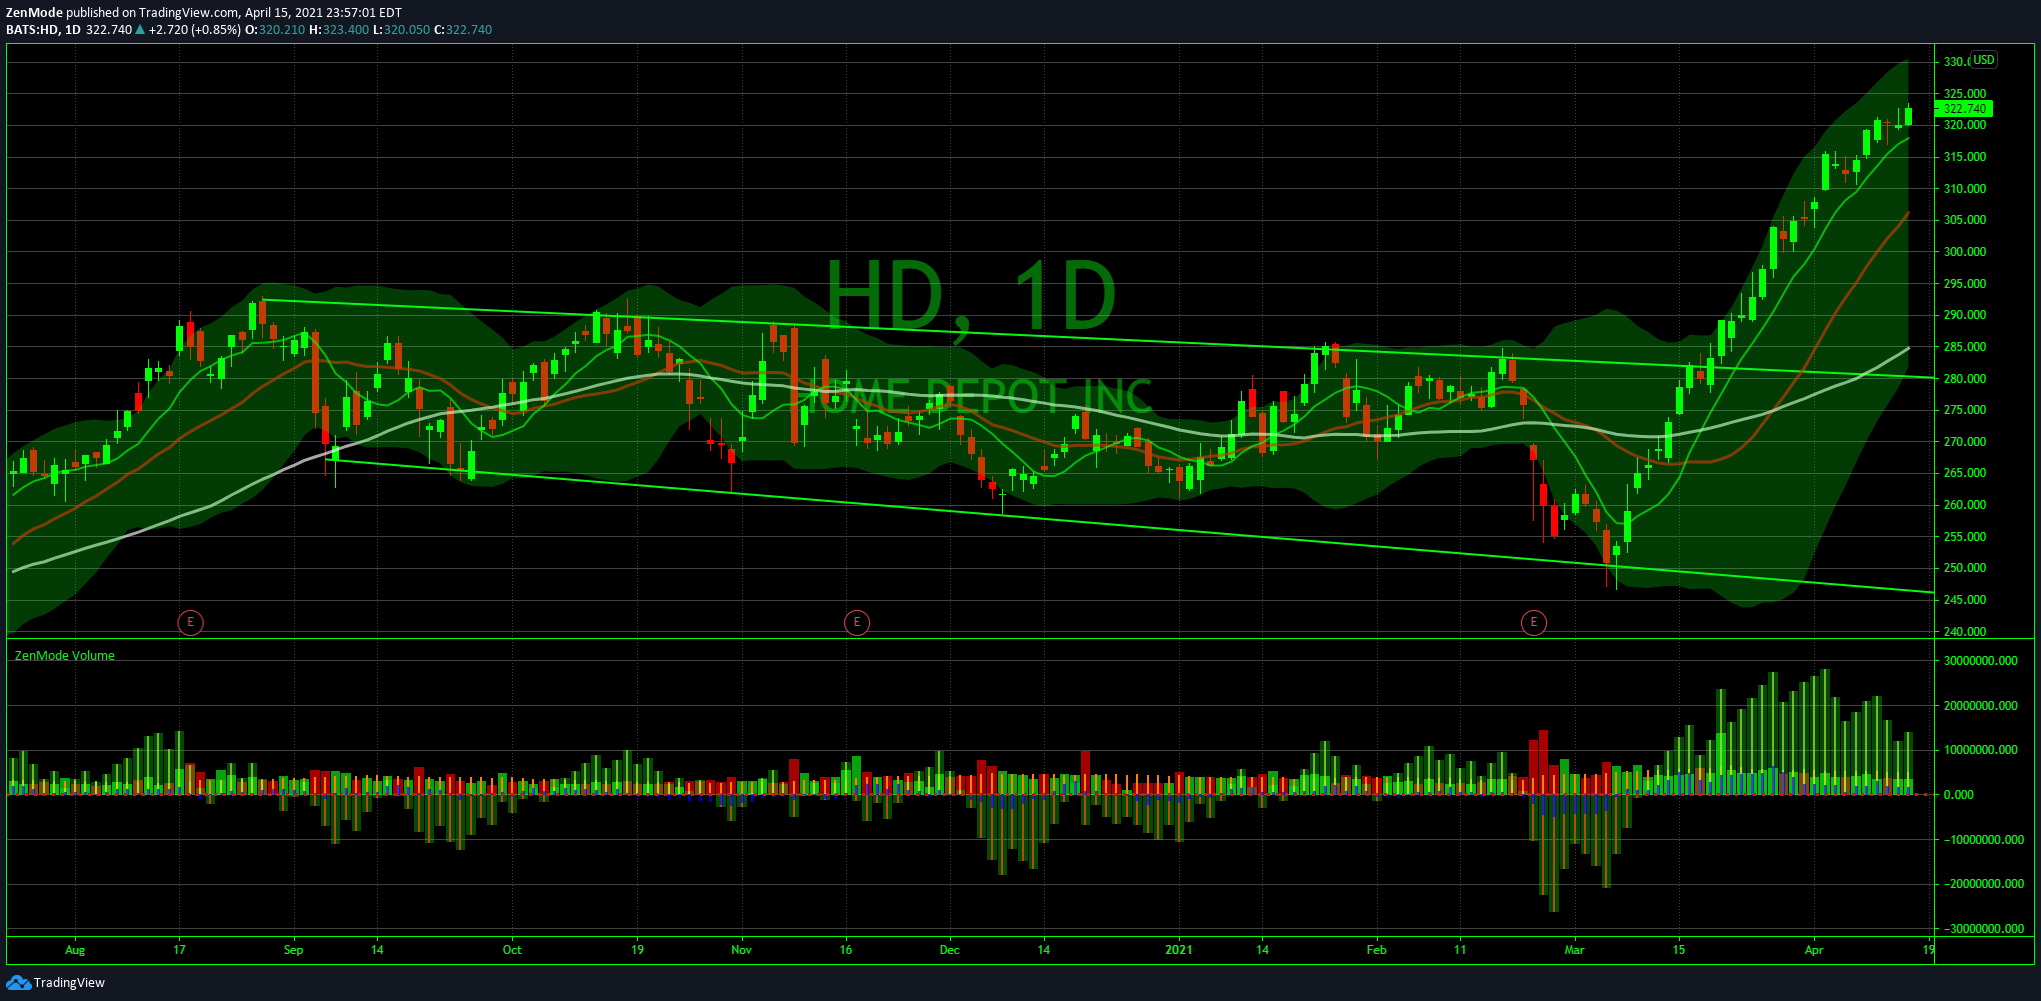2041x1001 pixels.
Task: Click the 260.000 price axis label
Action: pos(1965,505)
